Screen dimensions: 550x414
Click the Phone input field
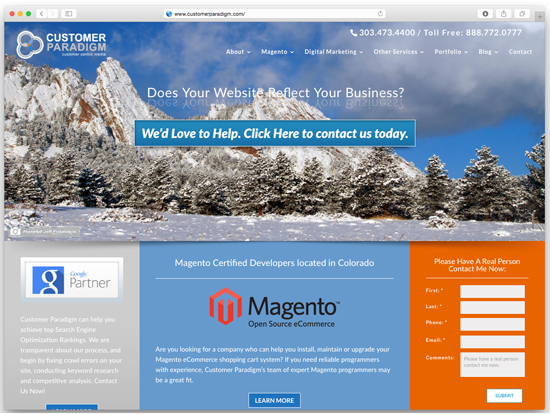coord(492,324)
